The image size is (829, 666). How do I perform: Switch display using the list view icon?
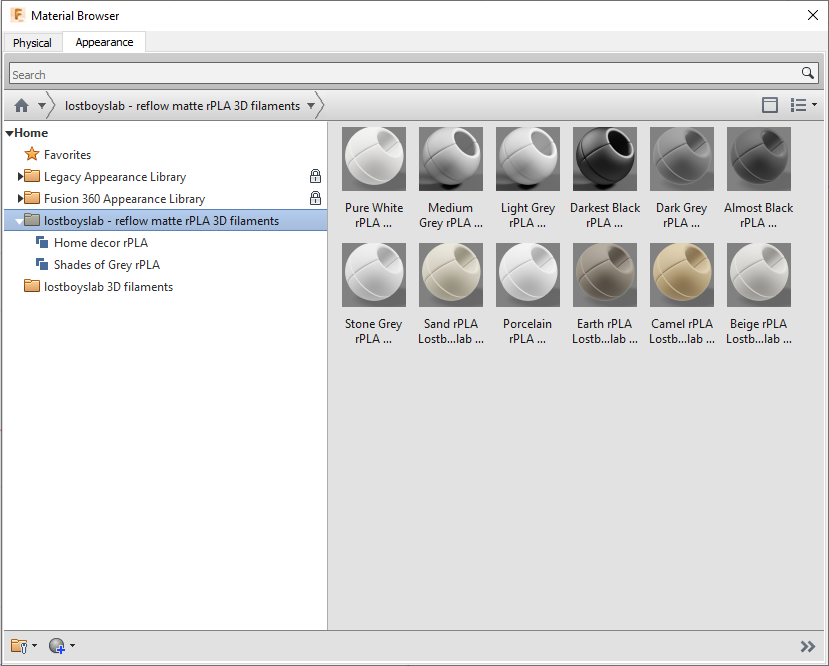point(798,105)
